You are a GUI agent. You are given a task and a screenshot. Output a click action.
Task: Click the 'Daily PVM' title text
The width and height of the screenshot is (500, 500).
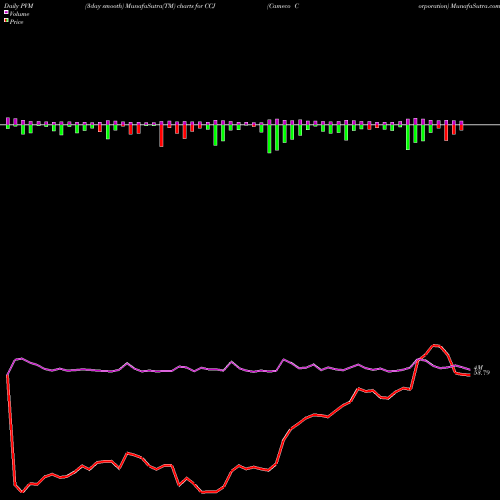point(19,6)
